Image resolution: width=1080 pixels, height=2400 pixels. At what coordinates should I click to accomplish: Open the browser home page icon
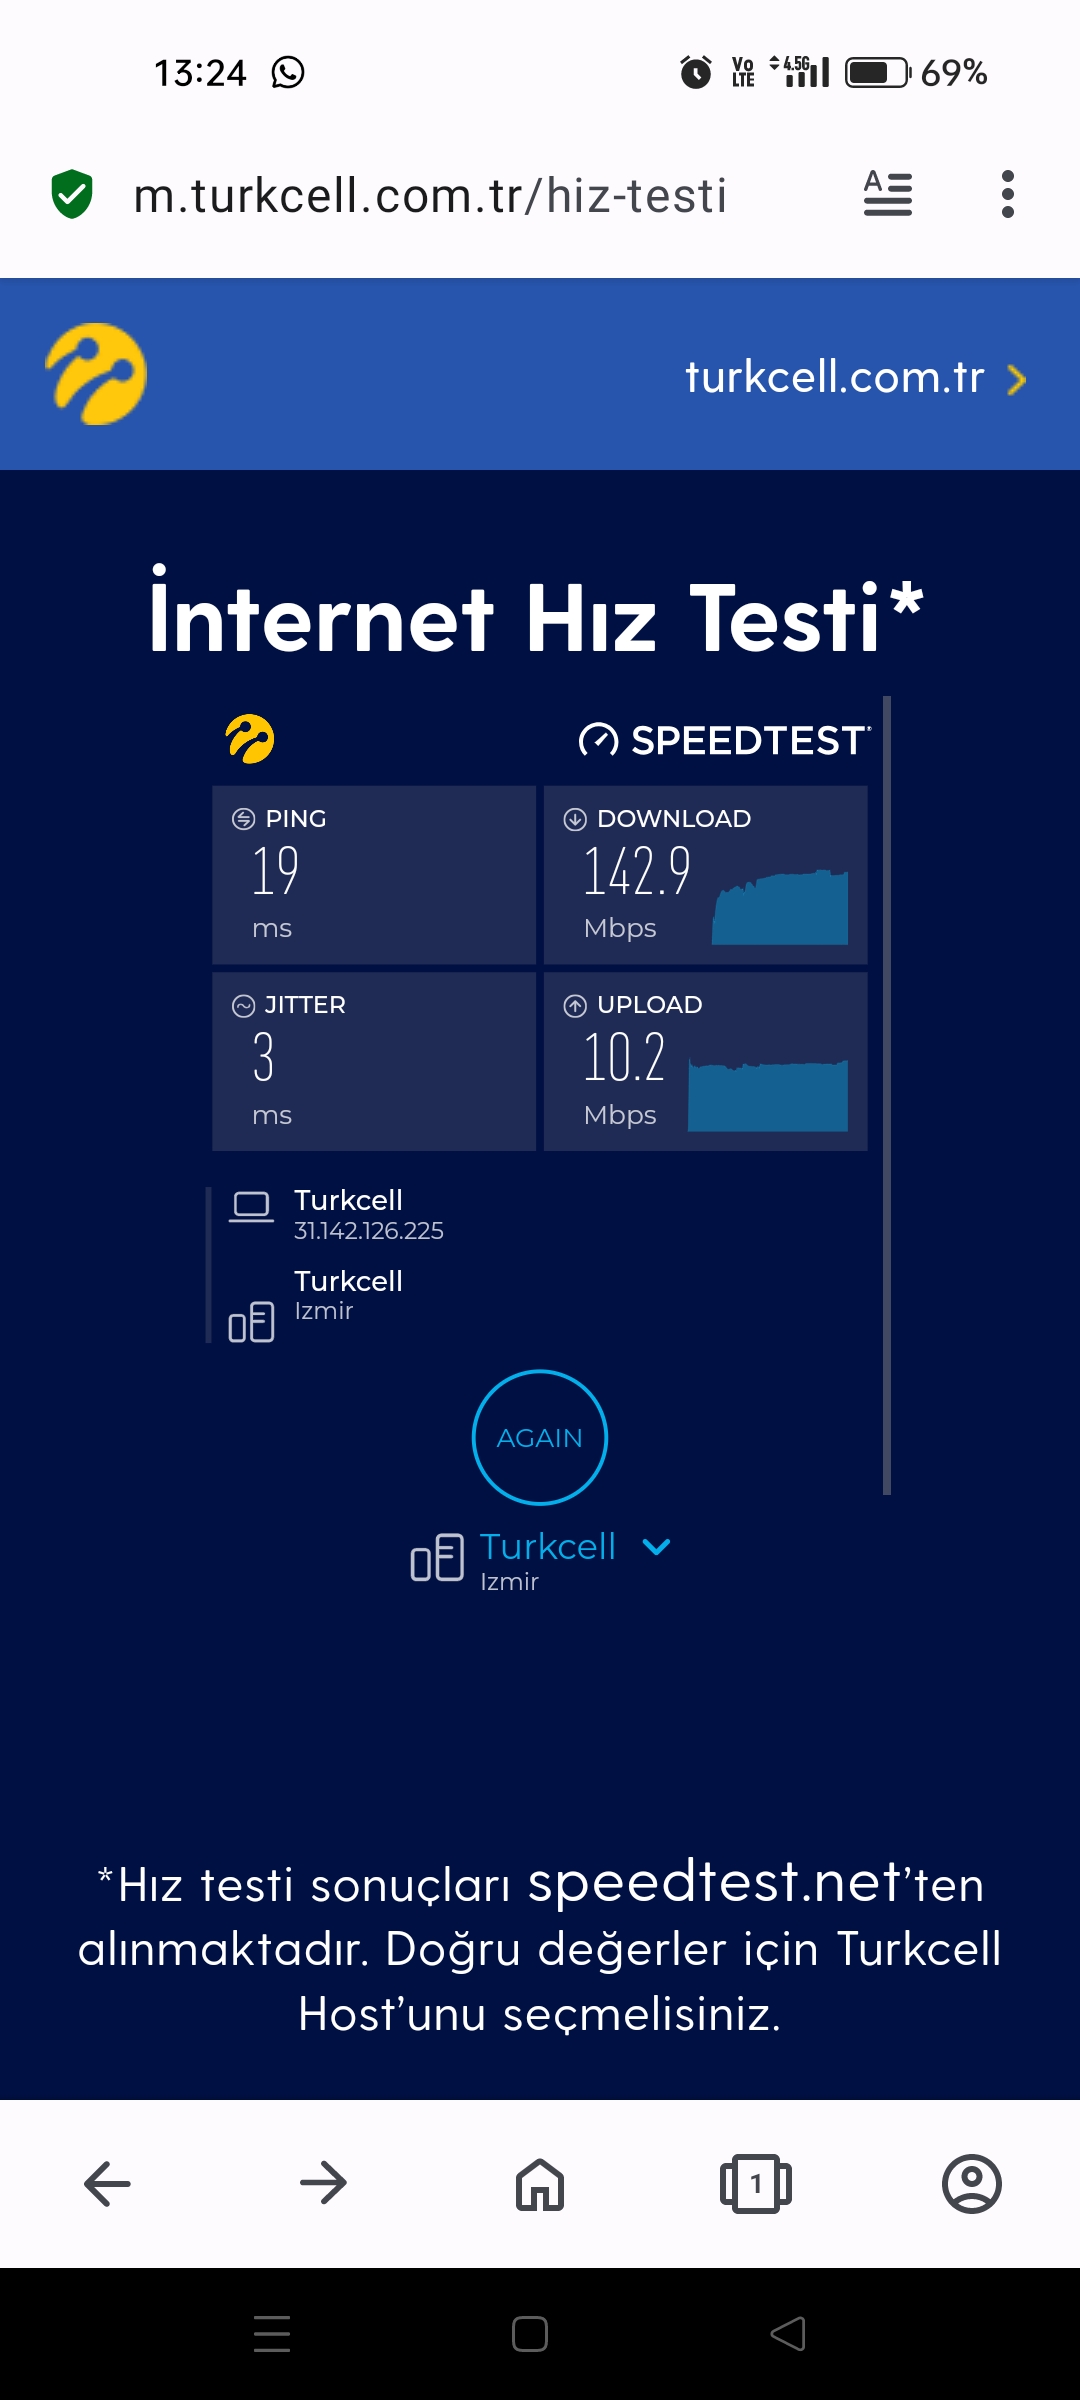tap(540, 2184)
